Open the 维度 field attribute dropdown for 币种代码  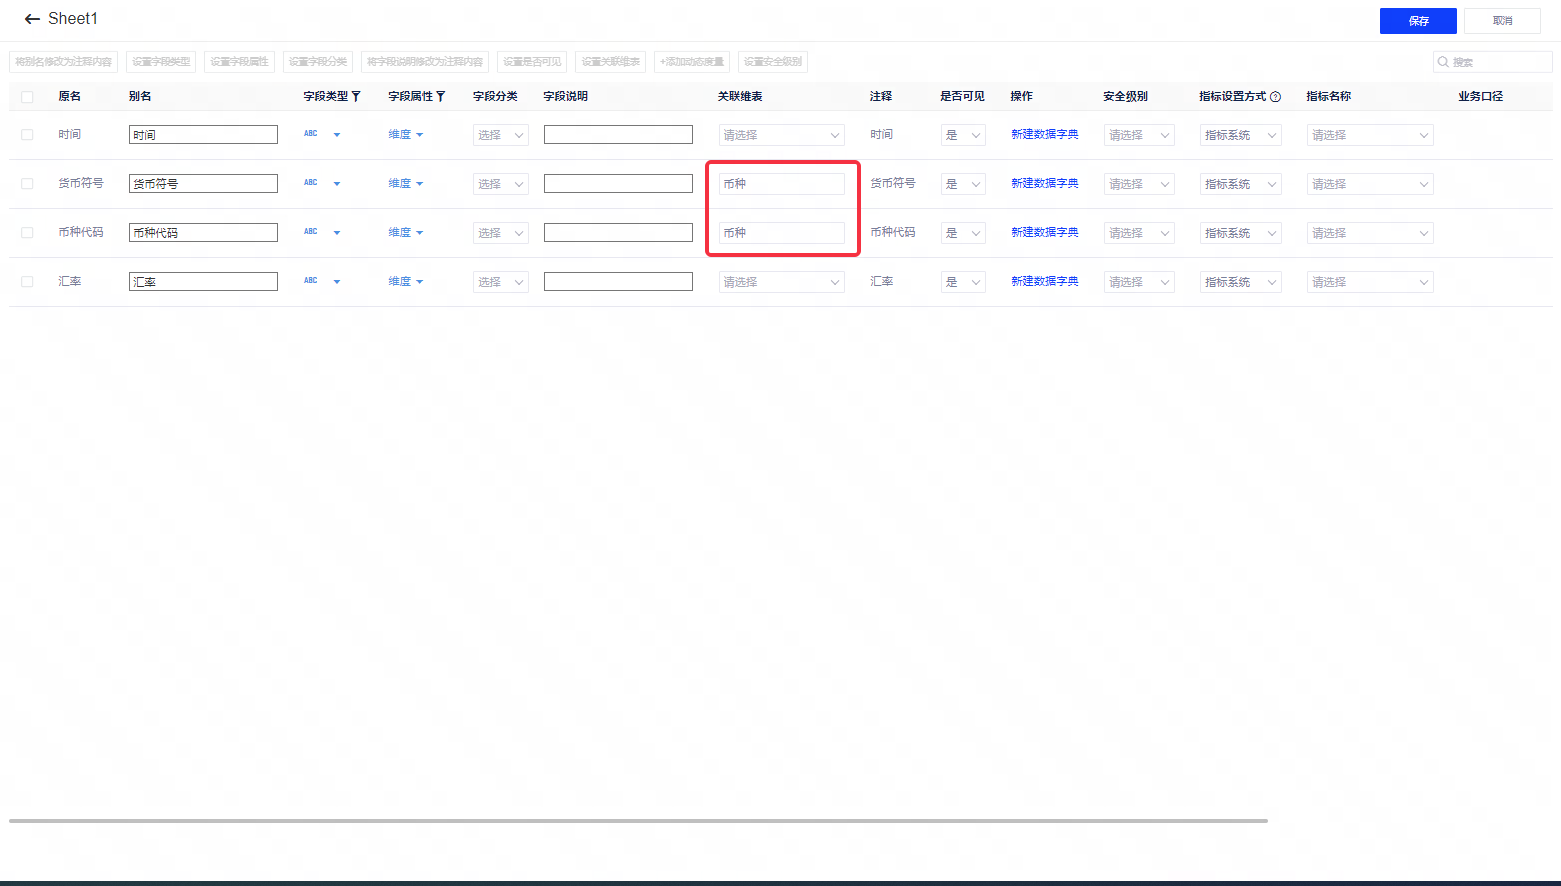pyautogui.click(x=406, y=232)
